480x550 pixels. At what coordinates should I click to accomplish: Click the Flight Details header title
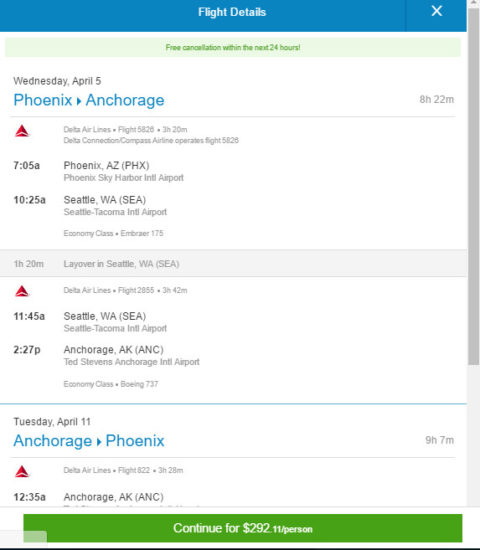pyautogui.click(x=232, y=12)
